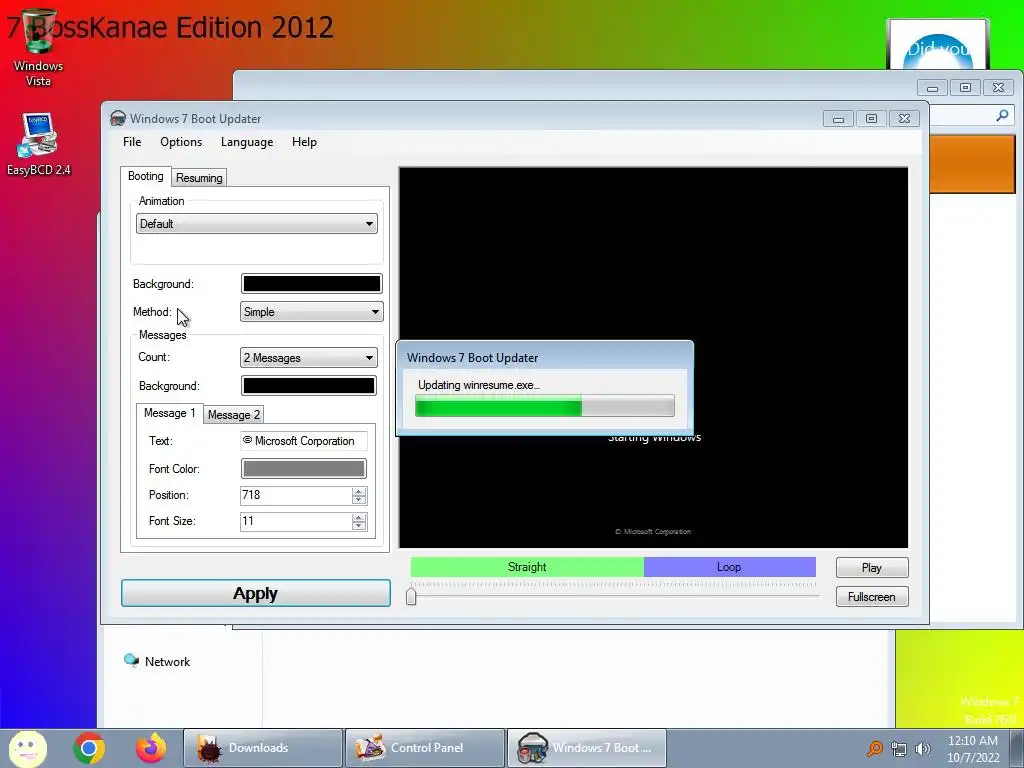Screen dimensions: 1024x768
Task: Click the Play button
Action: (872, 568)
